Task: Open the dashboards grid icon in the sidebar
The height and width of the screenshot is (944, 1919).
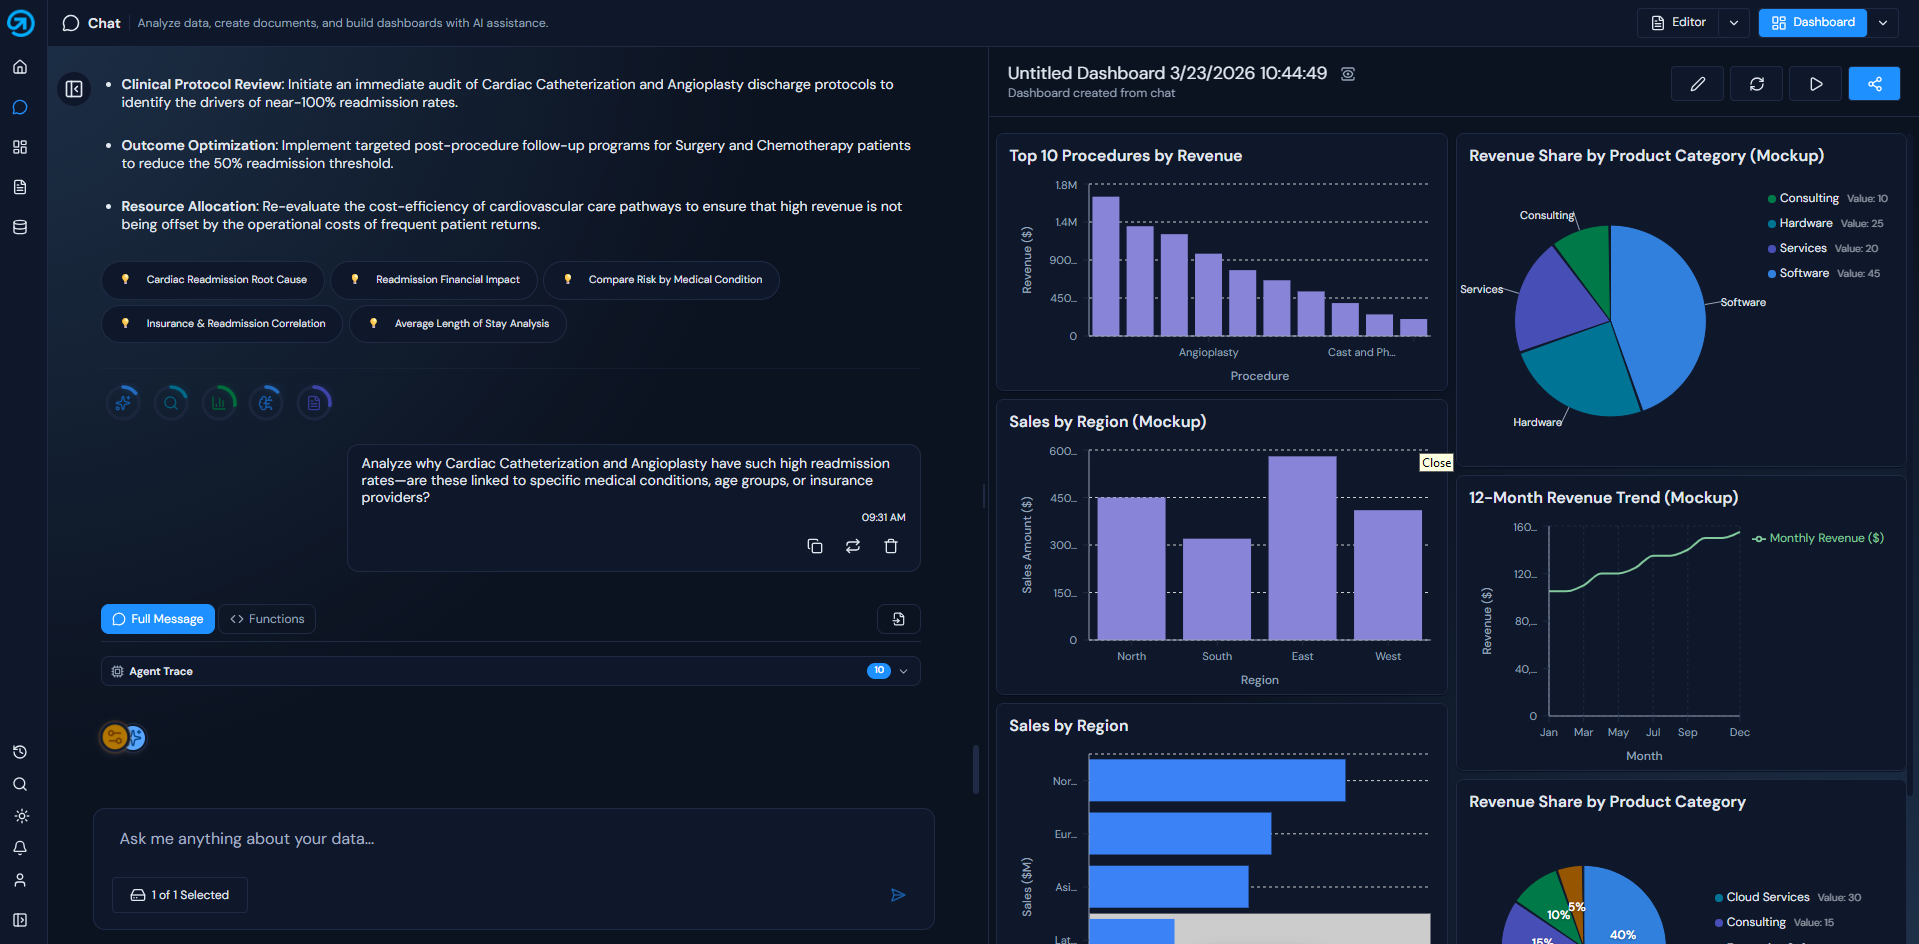Action: point(20,147)
